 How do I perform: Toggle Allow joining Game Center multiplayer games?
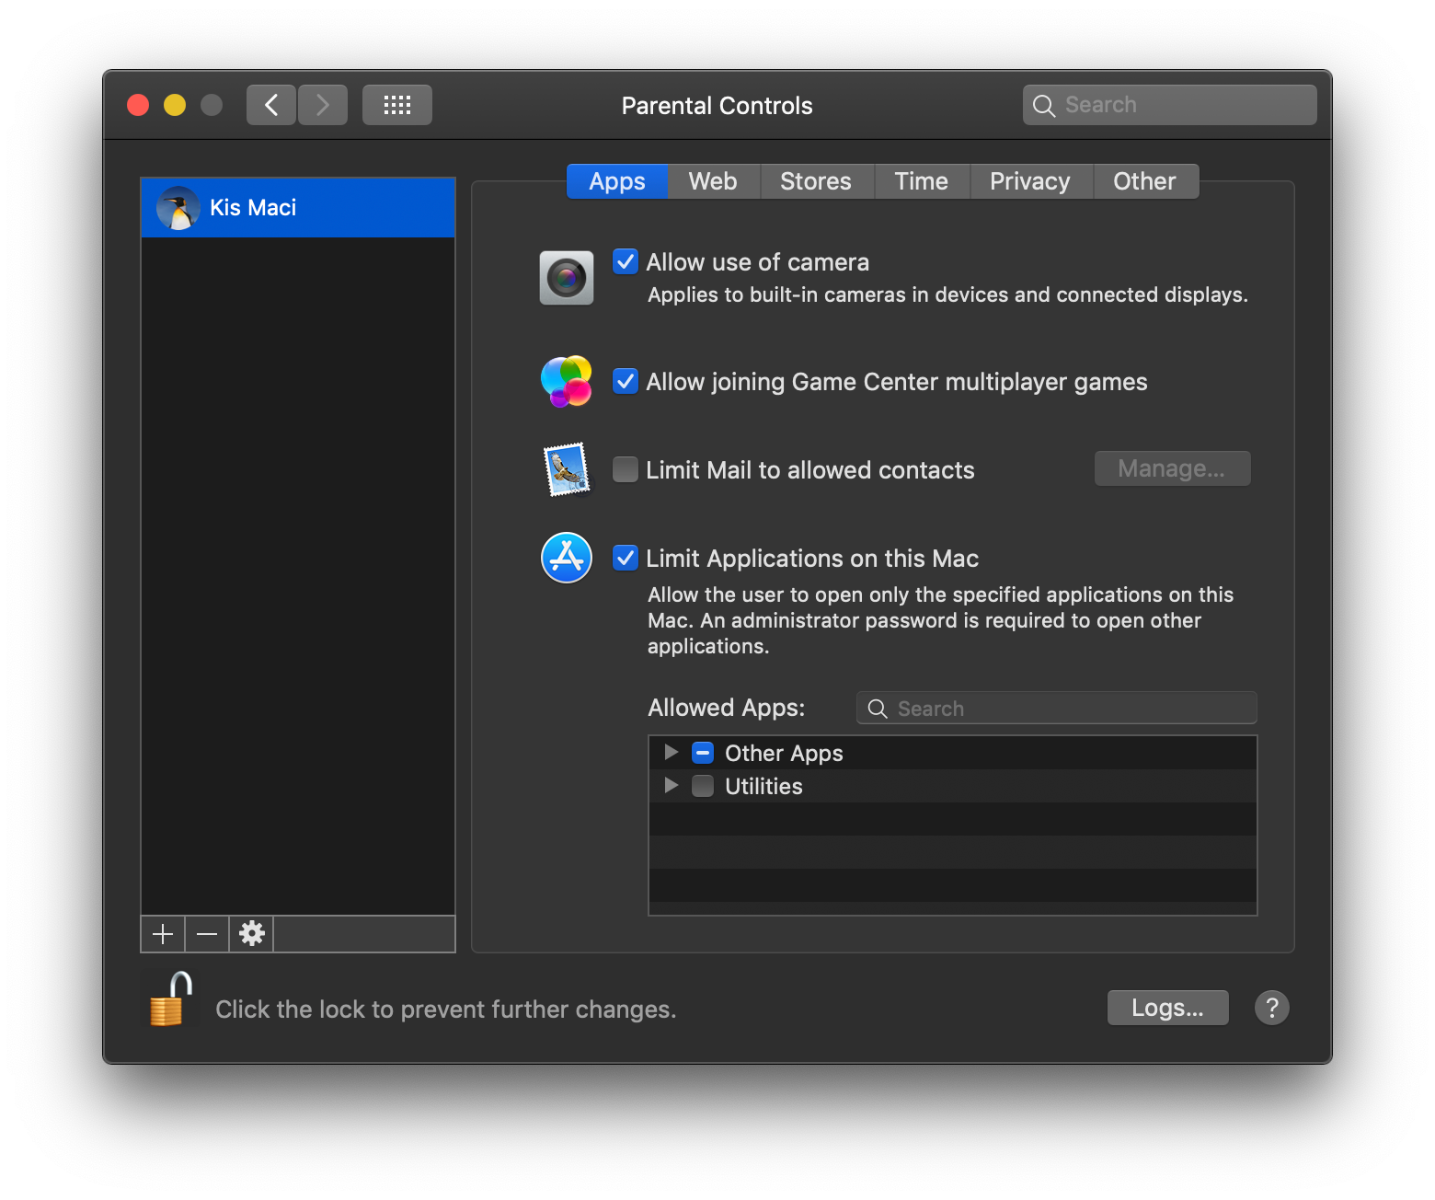625,381
